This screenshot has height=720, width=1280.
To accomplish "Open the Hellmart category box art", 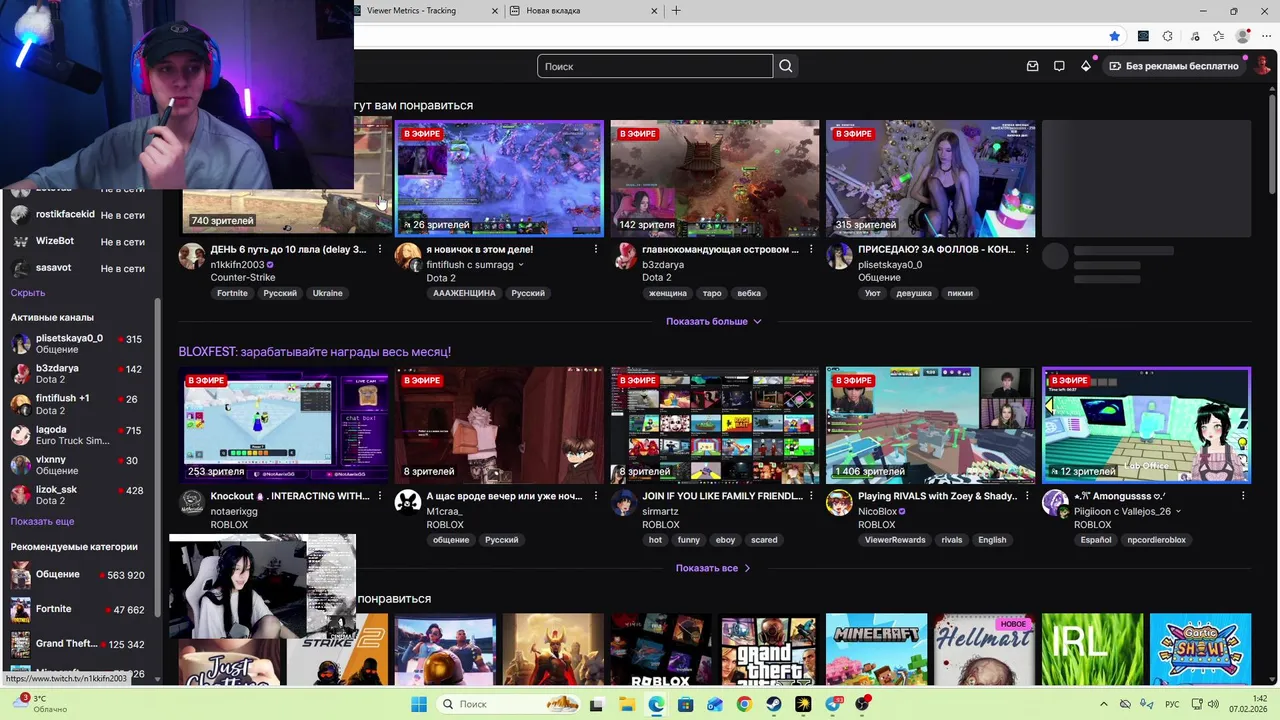I will click(985, 650).
